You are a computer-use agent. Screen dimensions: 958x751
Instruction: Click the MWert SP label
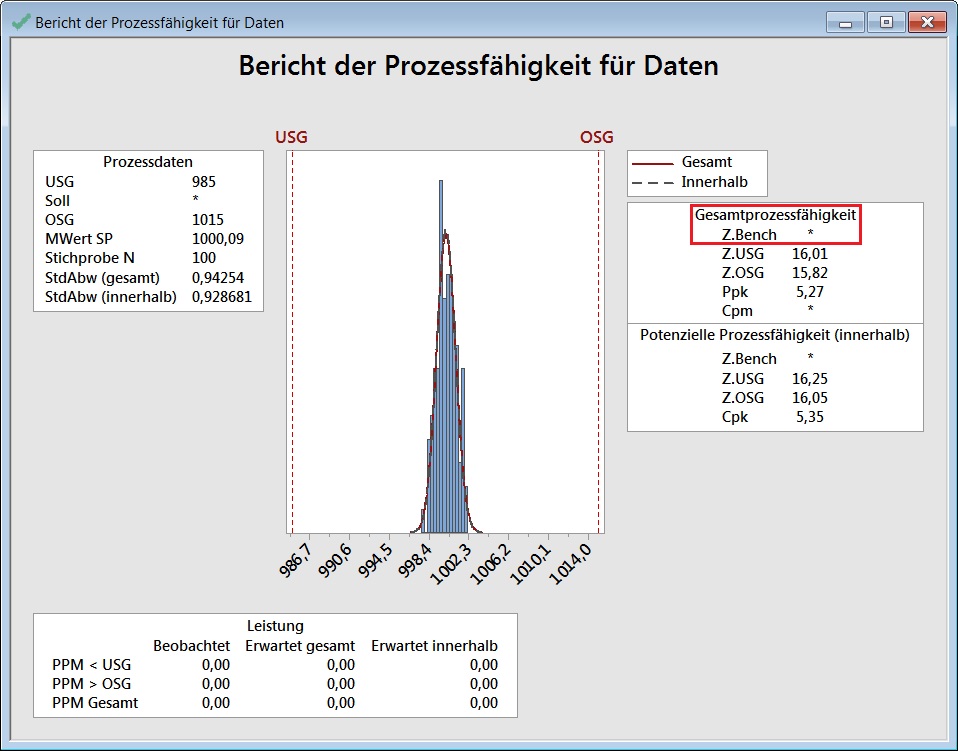pos(79,238)
